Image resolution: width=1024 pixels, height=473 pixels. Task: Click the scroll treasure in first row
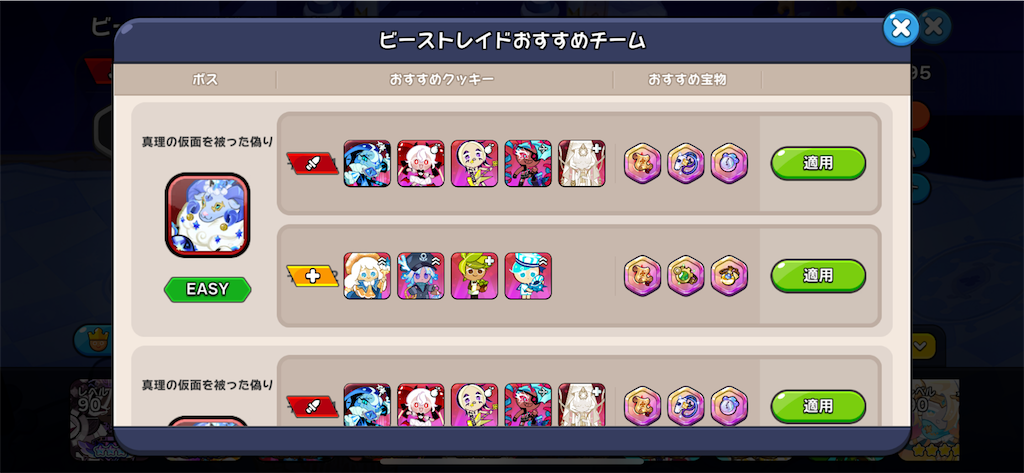point(643,163)
